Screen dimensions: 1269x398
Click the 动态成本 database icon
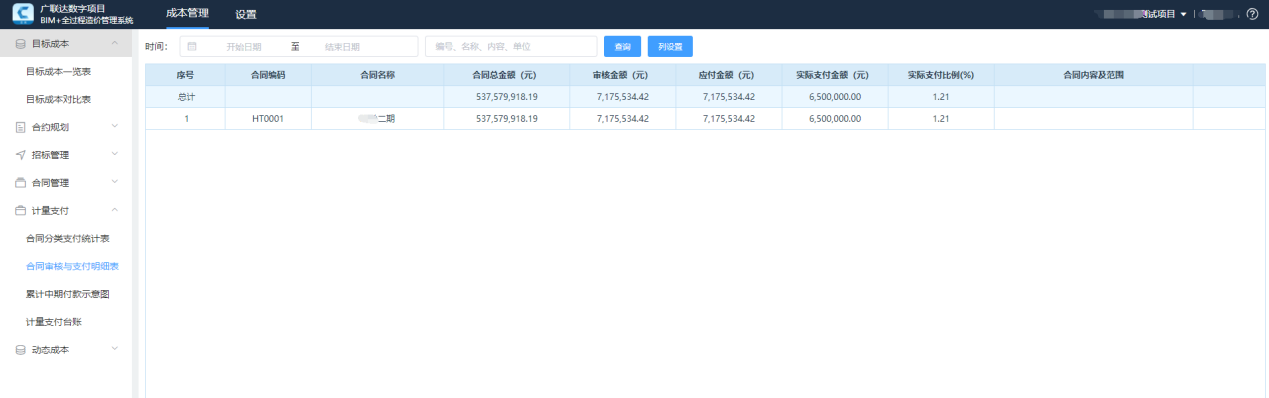pyautogui.click(x=20, y=350)
